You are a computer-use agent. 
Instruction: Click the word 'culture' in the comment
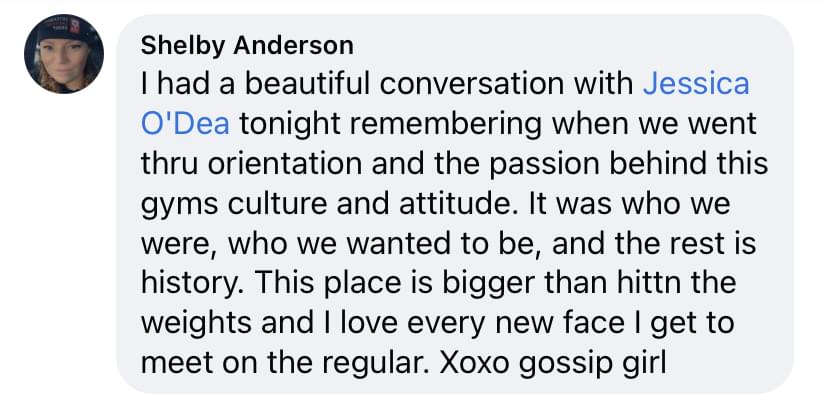click(277, 204)
